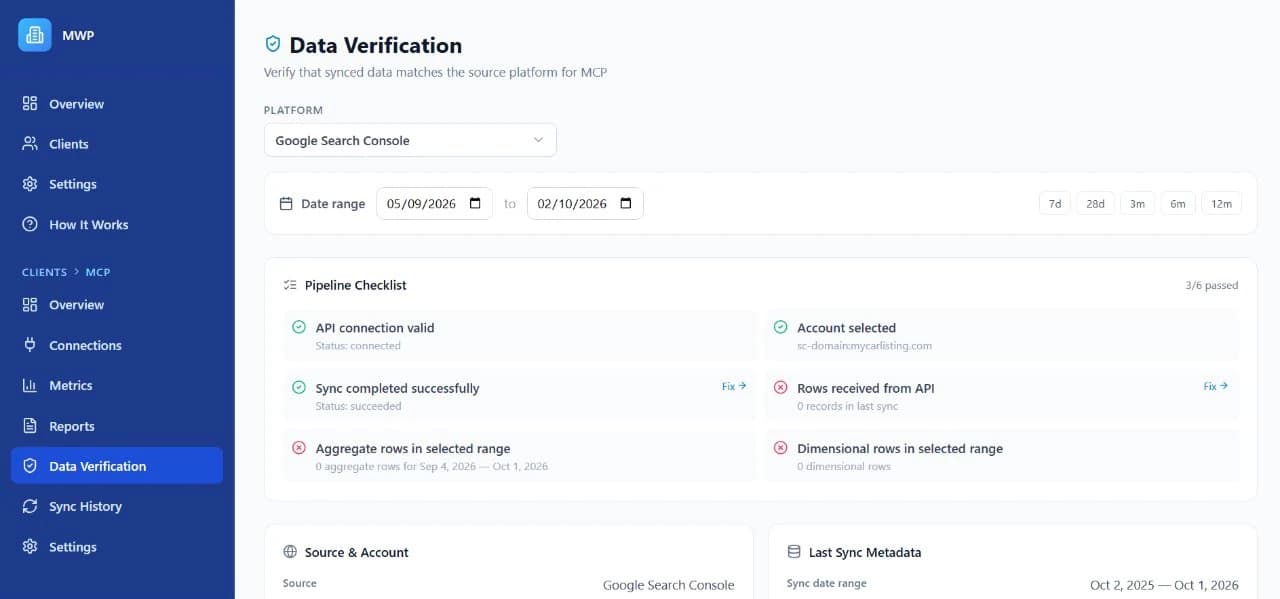Select the 7d range preset

click(x=1055, y=203)
